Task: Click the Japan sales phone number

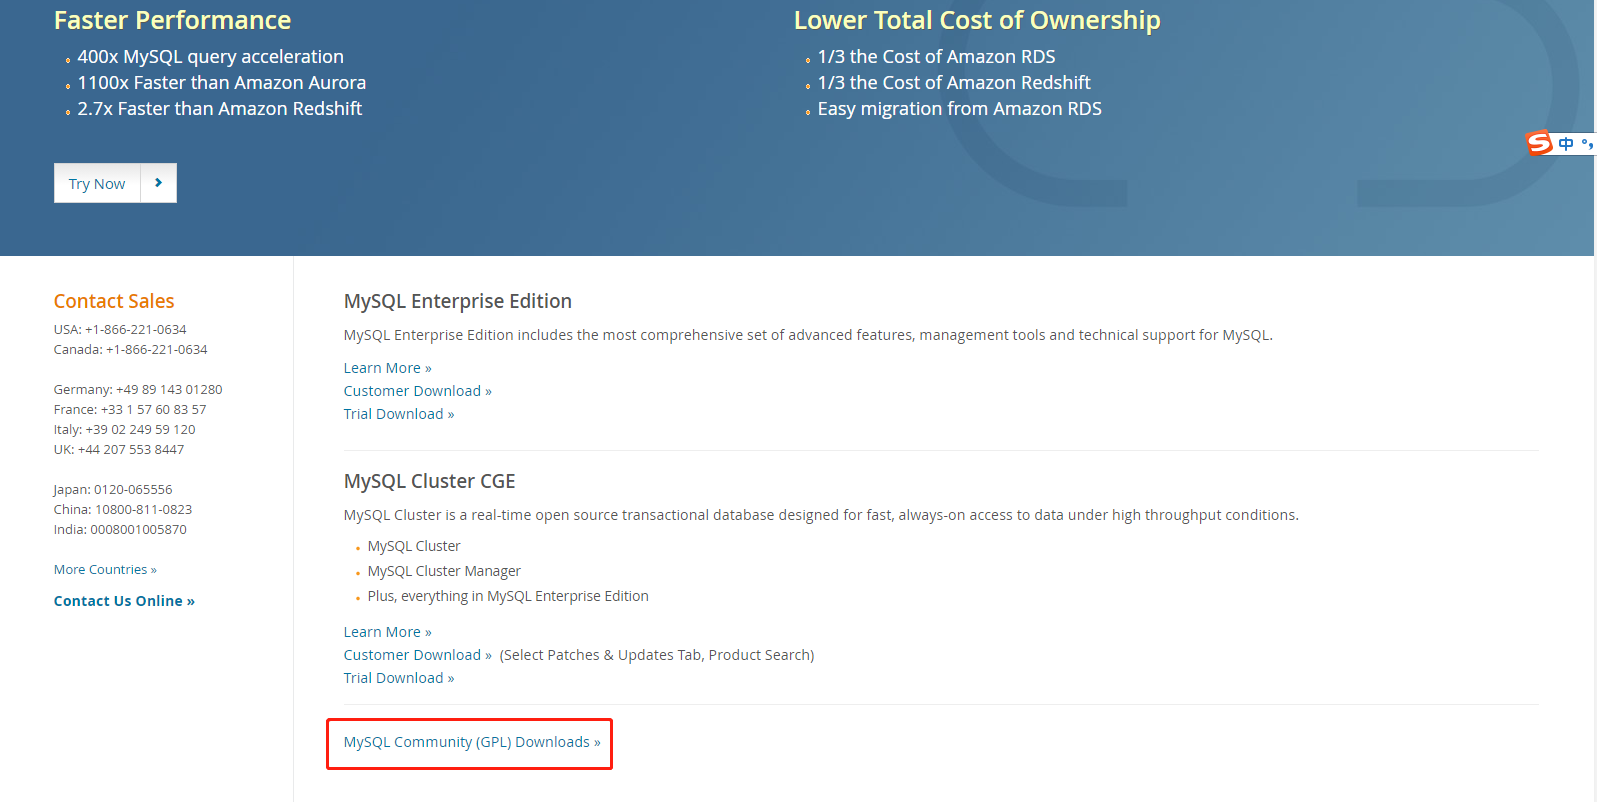Action: coord(133,489)
